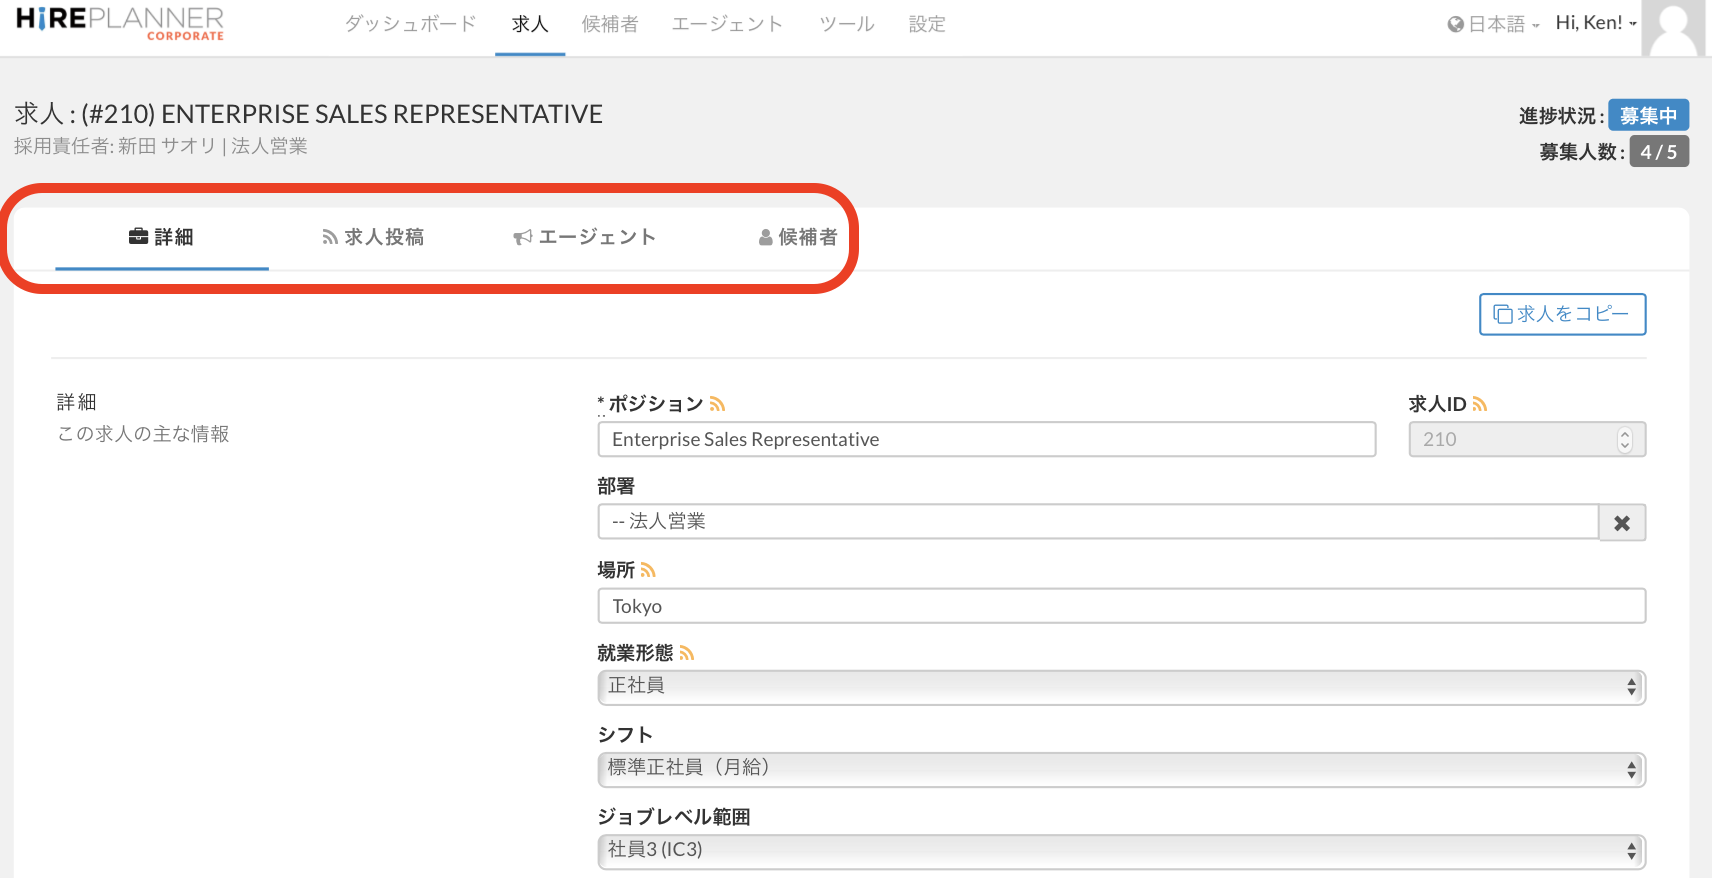Go to ダッシュボード in top navigation
1712x878 pixels.
click(x=410, y=24)
